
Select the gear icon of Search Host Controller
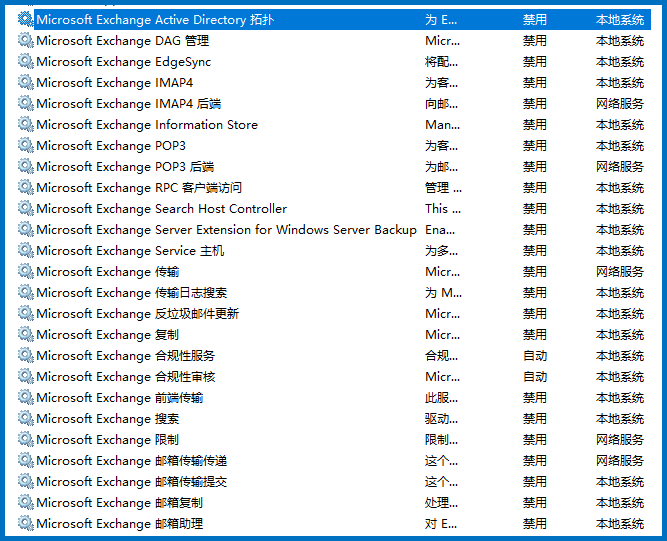click(x=26, y=208)
